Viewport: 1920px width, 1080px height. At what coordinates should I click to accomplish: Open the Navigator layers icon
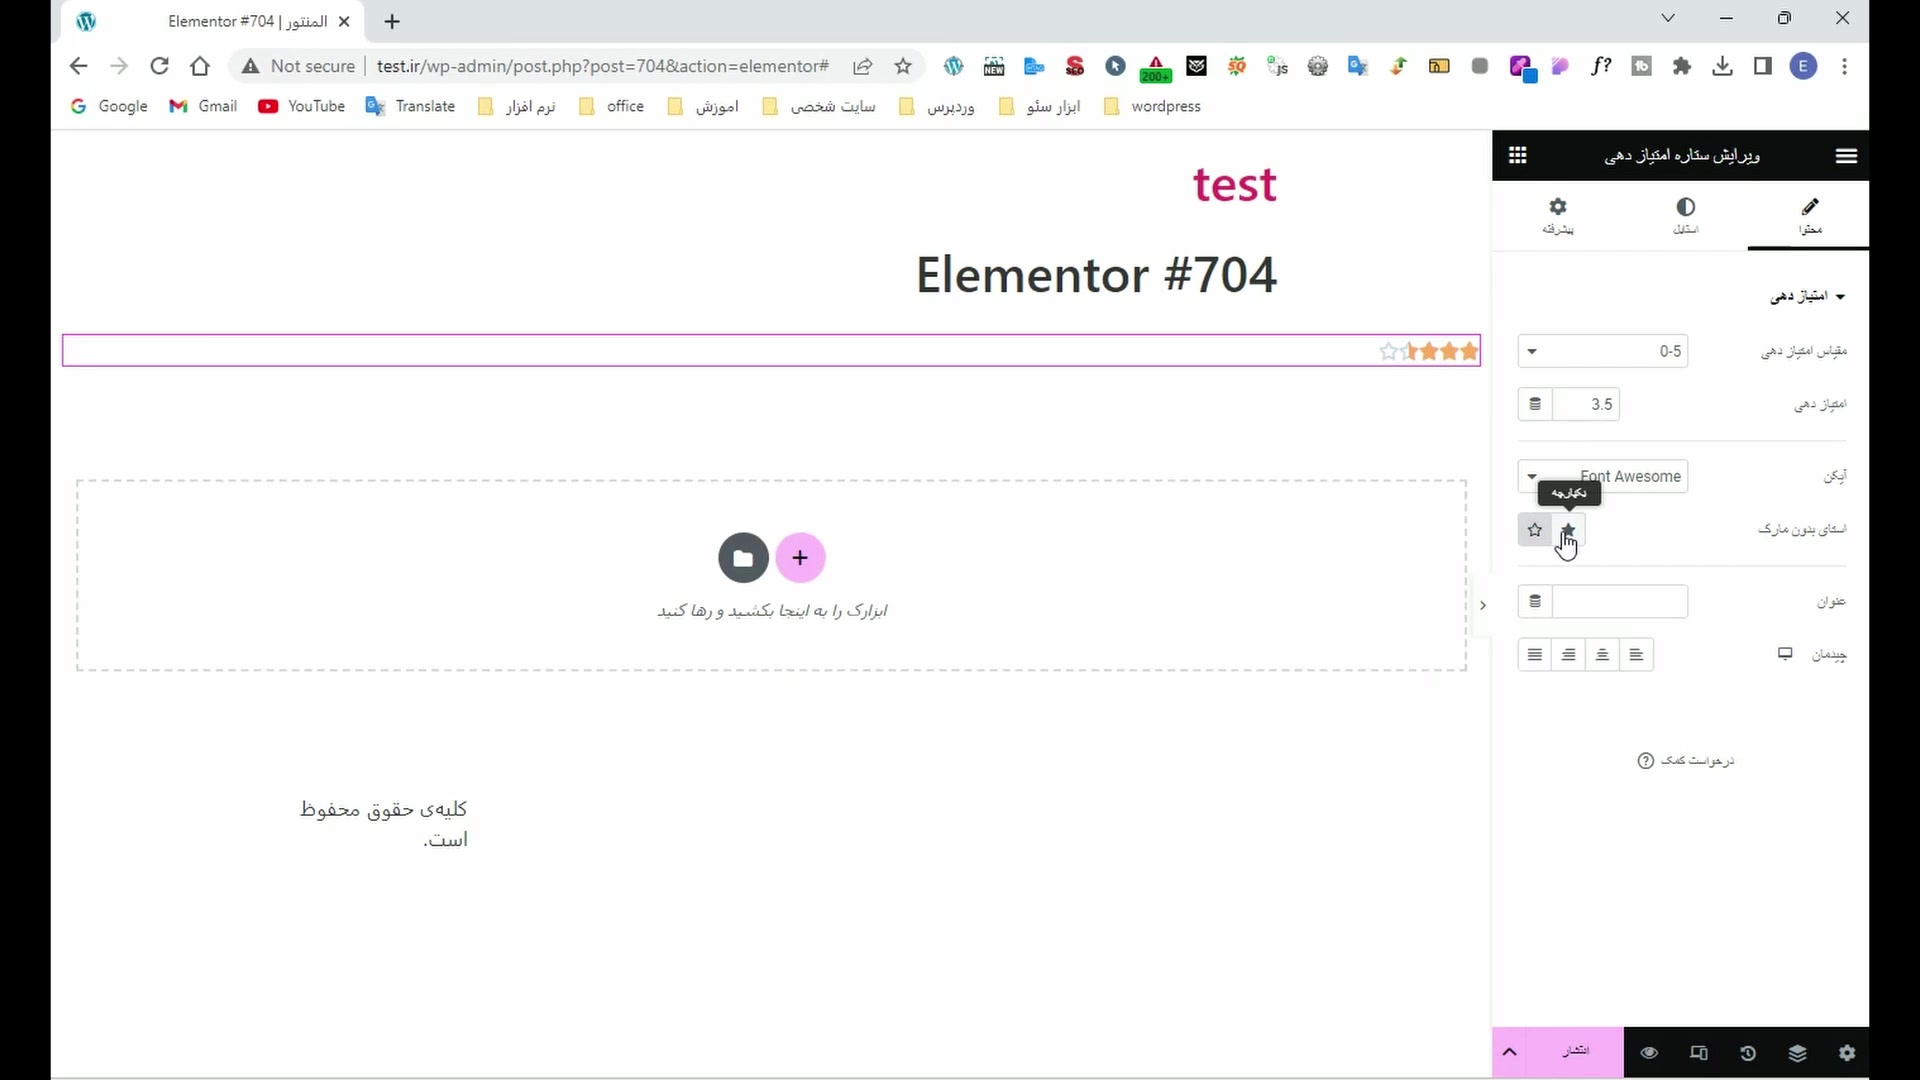coord(1797,1053)
